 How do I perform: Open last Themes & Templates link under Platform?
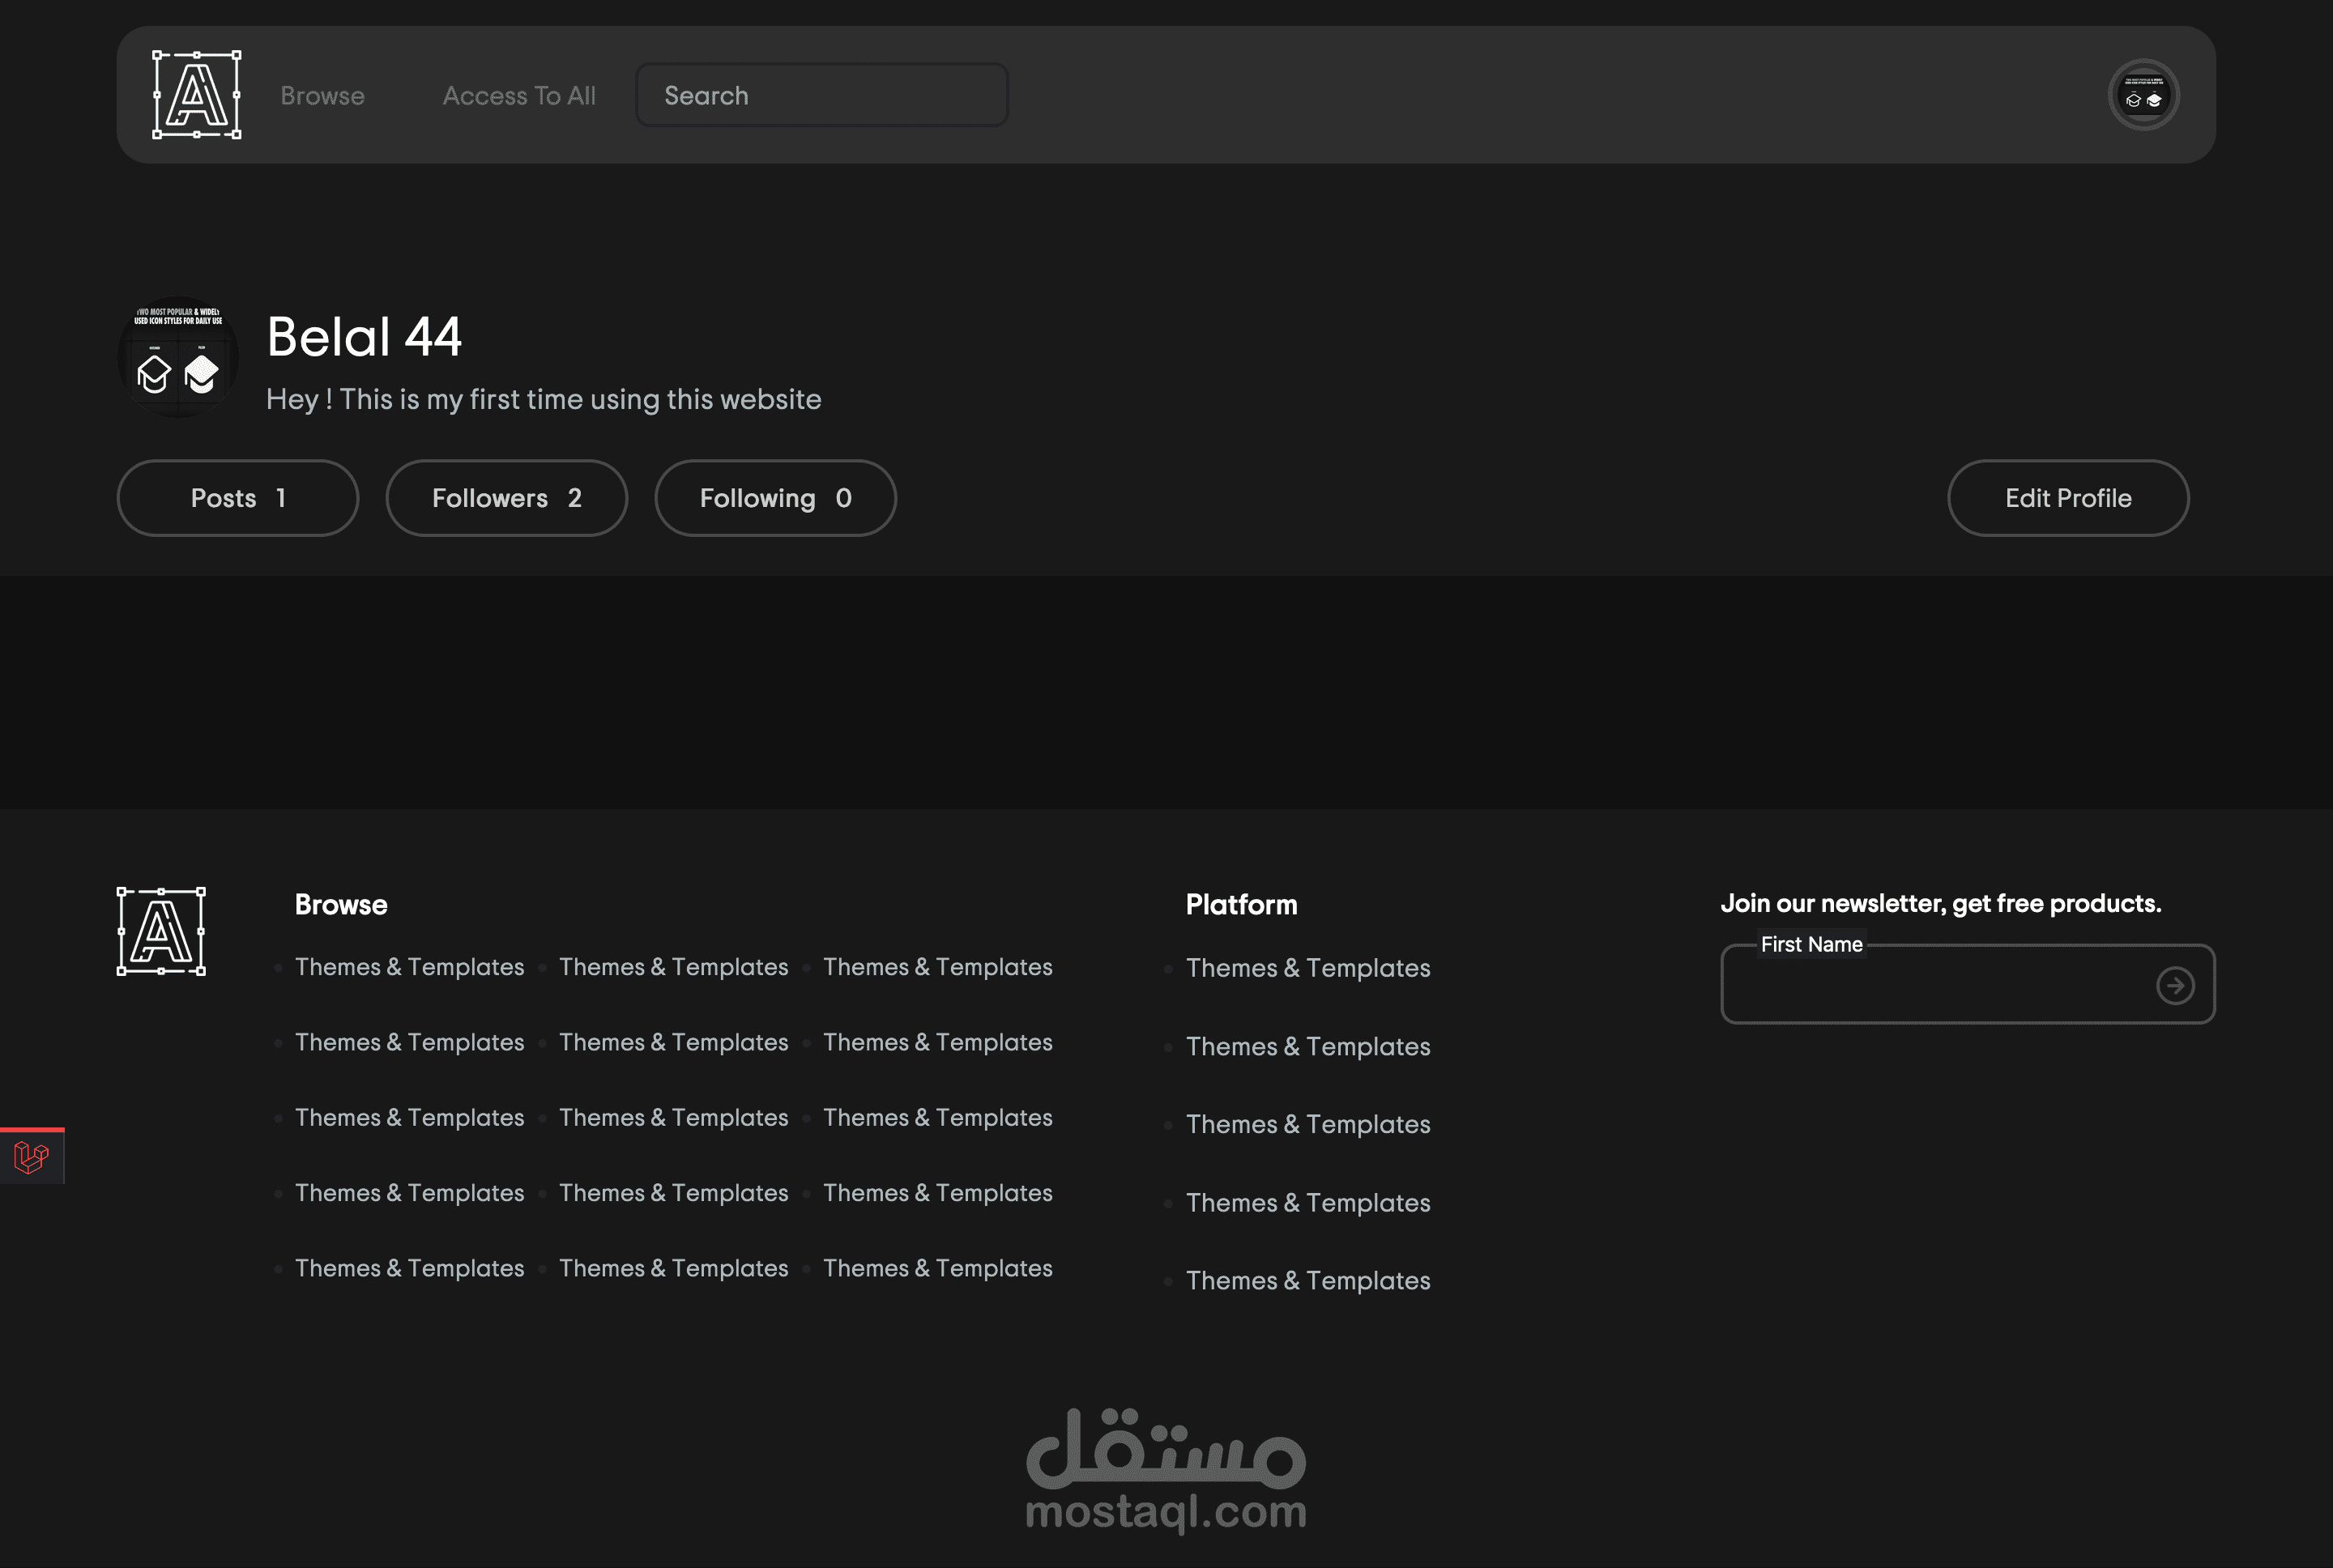click(1308, 1280)
